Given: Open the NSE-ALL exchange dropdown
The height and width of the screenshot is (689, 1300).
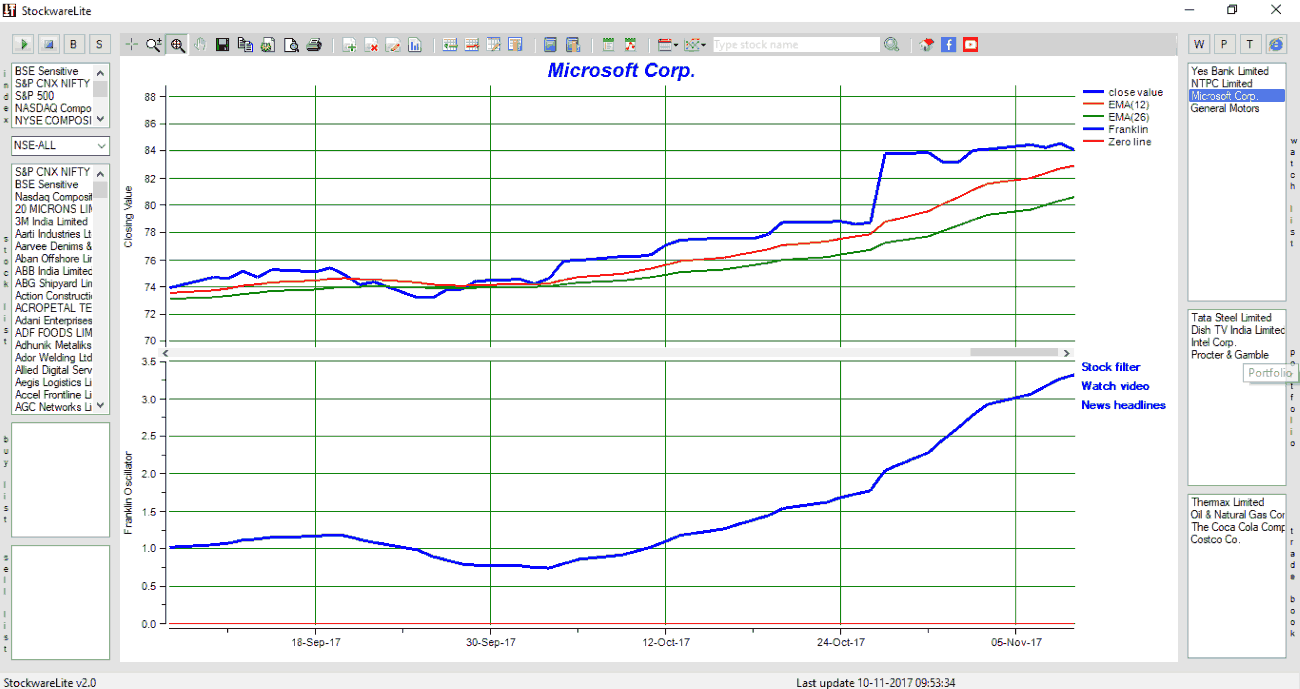Looking at the screenshot, I should tap(60, 145).
